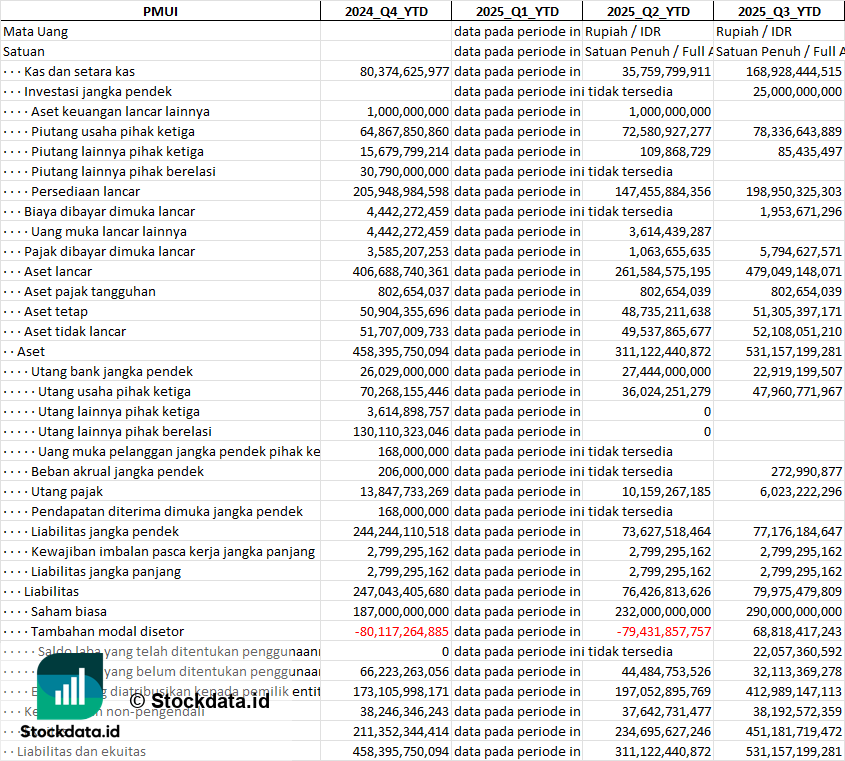Click the 2025_Q1_YTD column header
This screenshot has height=761, width=845.
coord(516,11)
